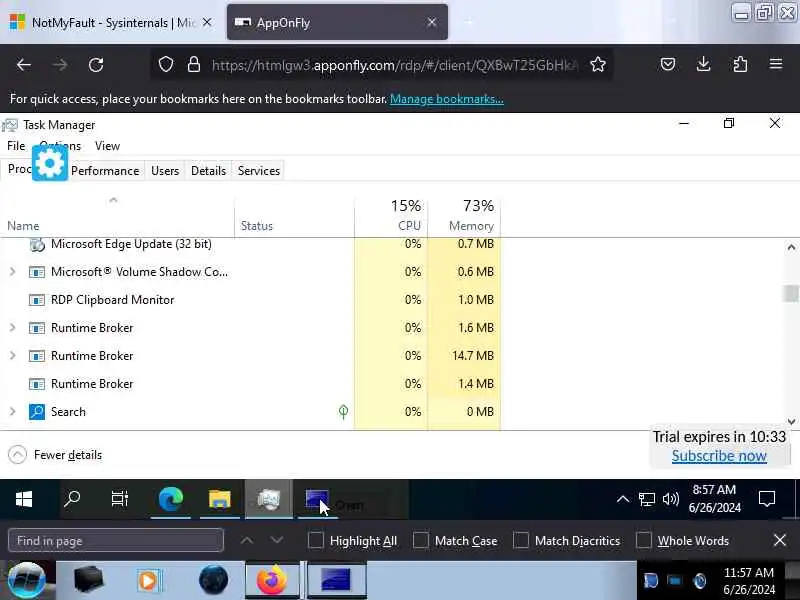Switch to the Performance tab
Image resolution: width=800 pixels, height=600 pixels.
[105, 170]
